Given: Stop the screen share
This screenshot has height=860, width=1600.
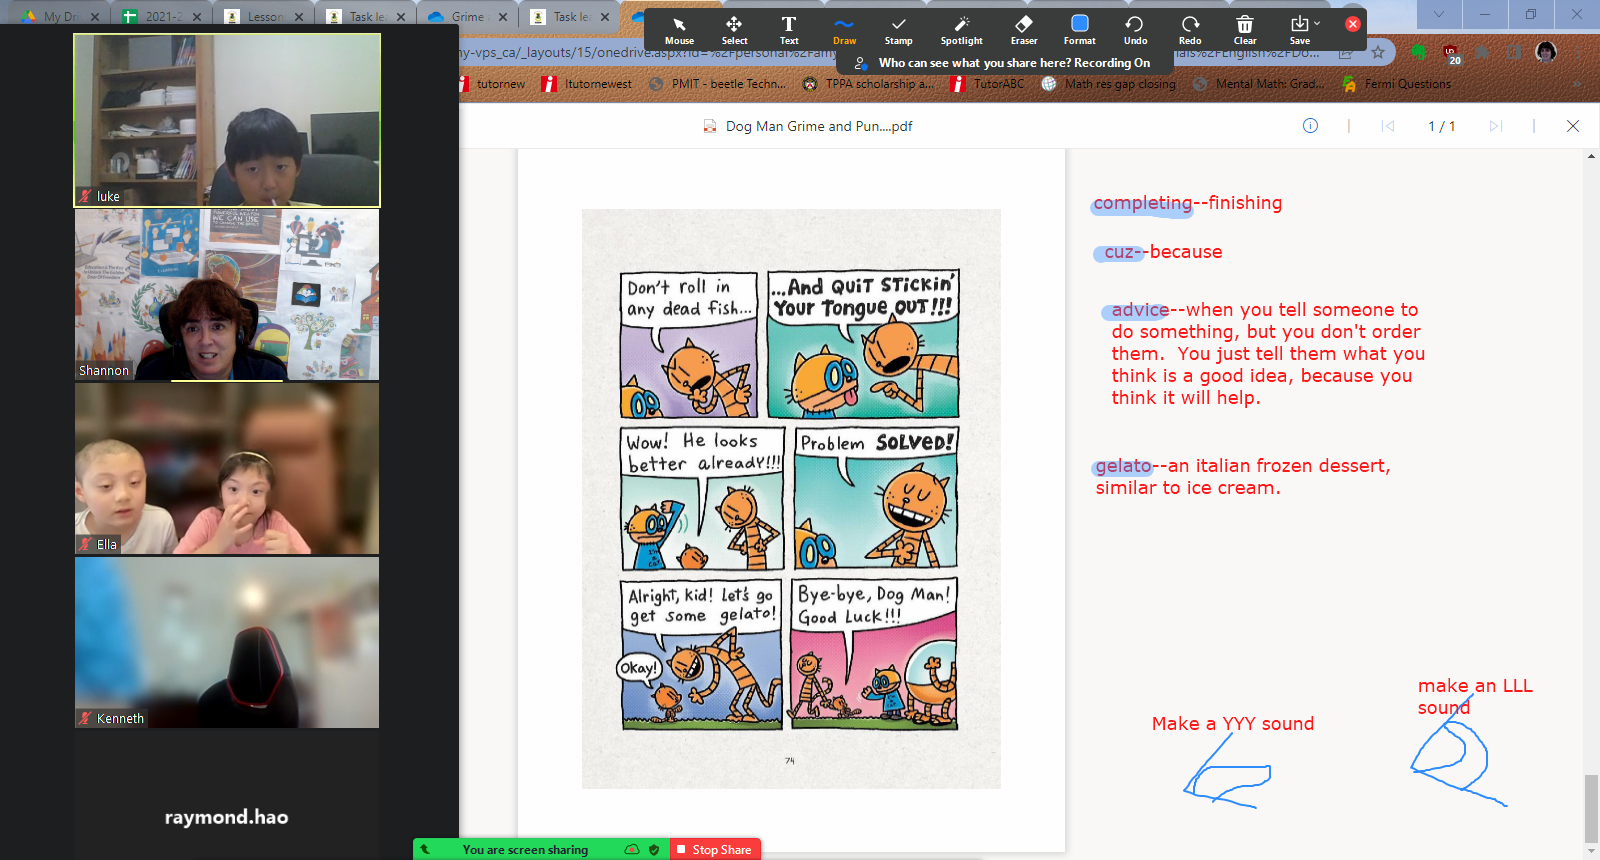Looking at the screenshot, I should coord(714,849).
